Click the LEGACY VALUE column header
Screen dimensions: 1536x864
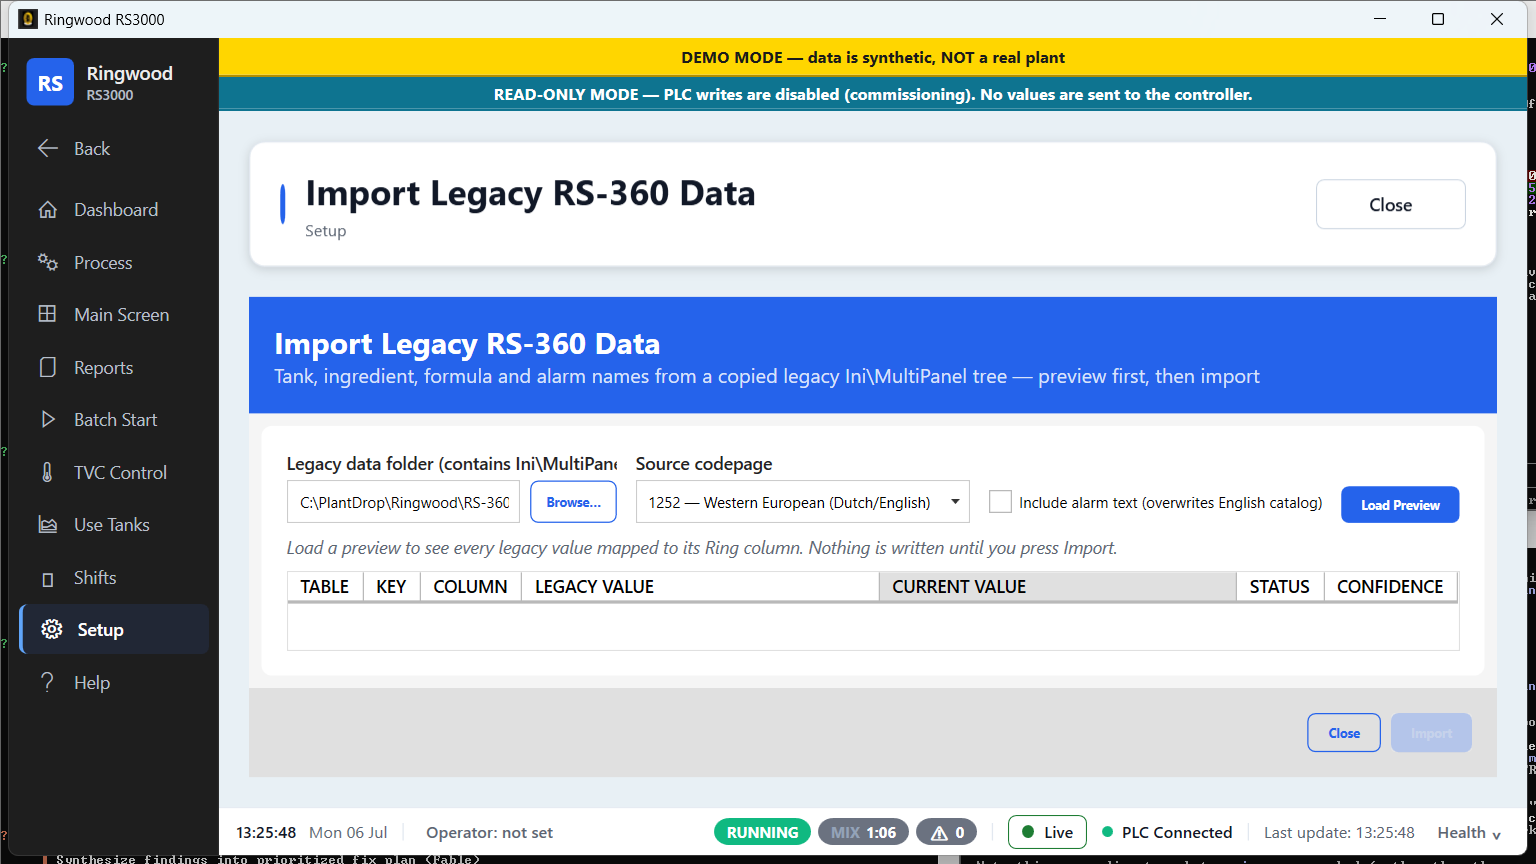pyautogui.click(x=700, y=587)
